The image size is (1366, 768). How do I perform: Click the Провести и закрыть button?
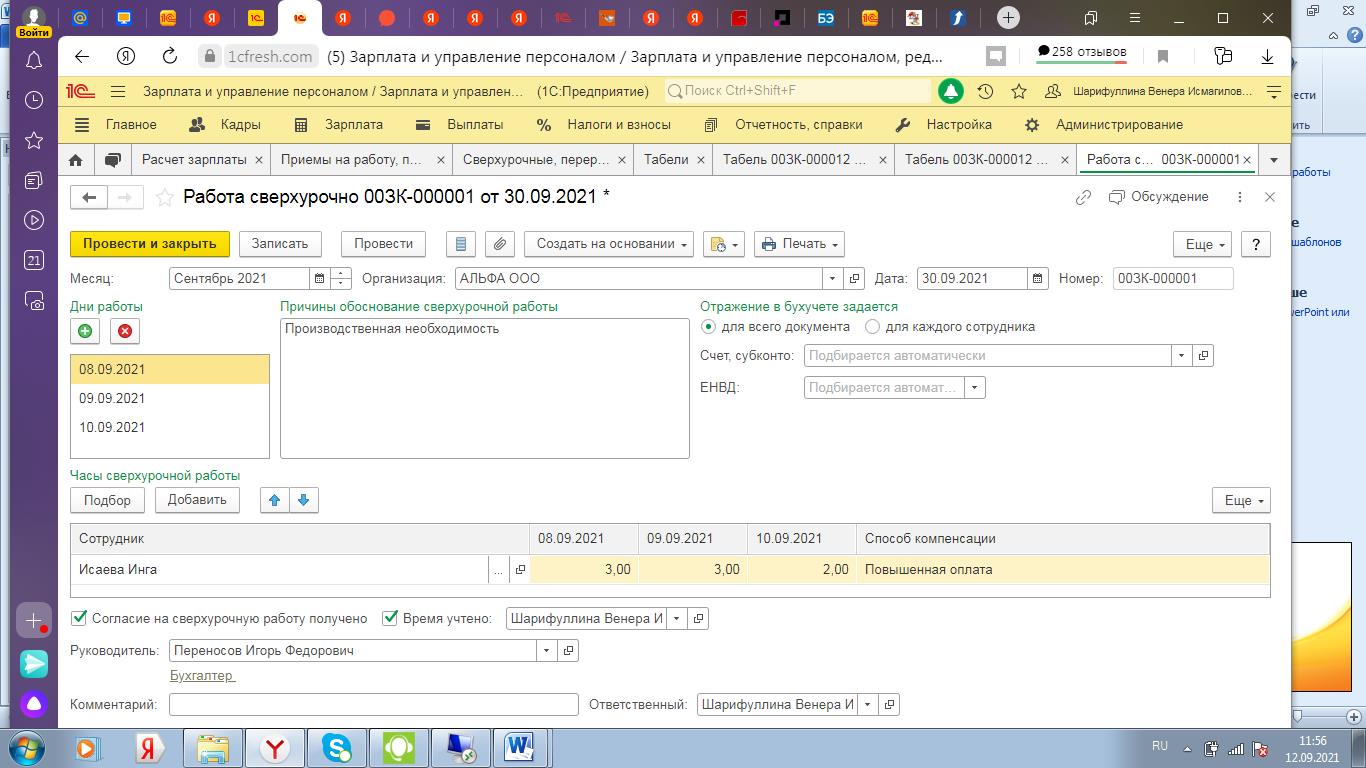150,244
